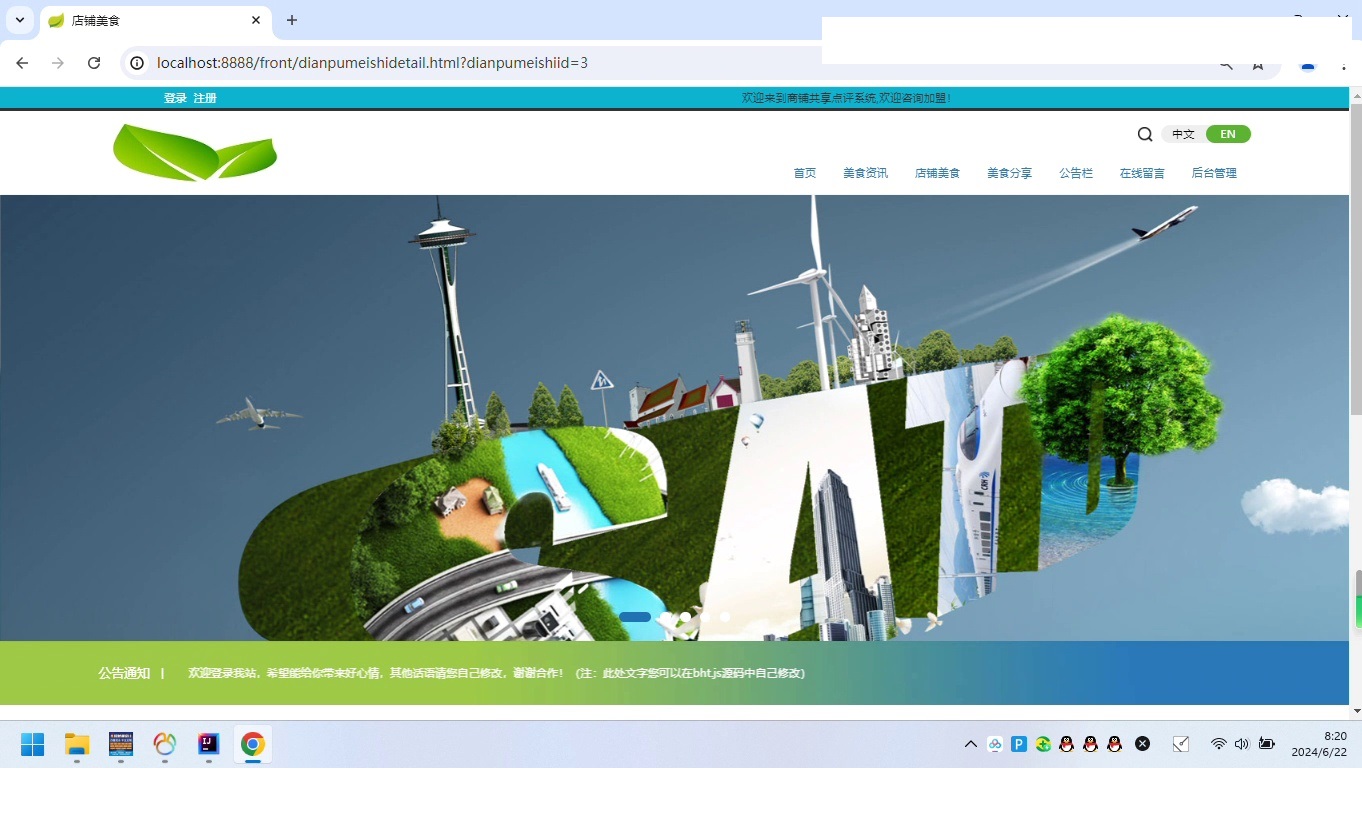Screen dimensions: 1362x818
Task: Switch language to EN
Action: pyautogui.click(x=1228, y=134)
